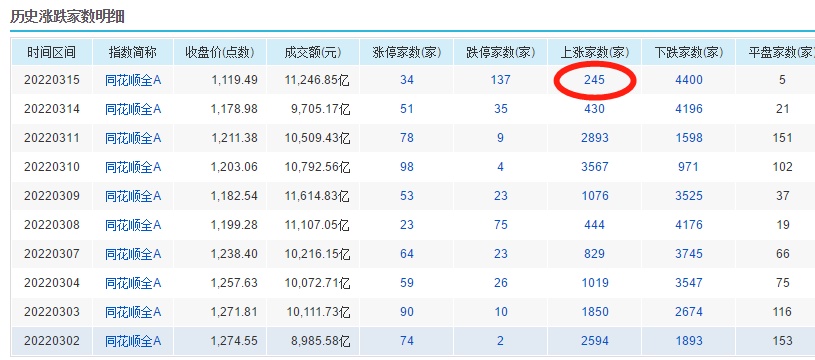Click limit-up count 53 for 20220309

(407, 196)
